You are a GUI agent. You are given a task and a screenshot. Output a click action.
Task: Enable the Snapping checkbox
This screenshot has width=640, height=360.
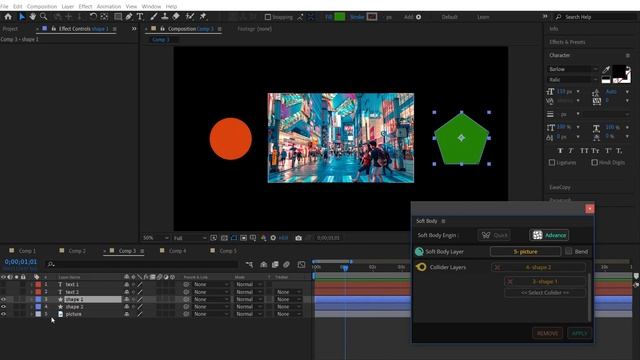(268, 17)
